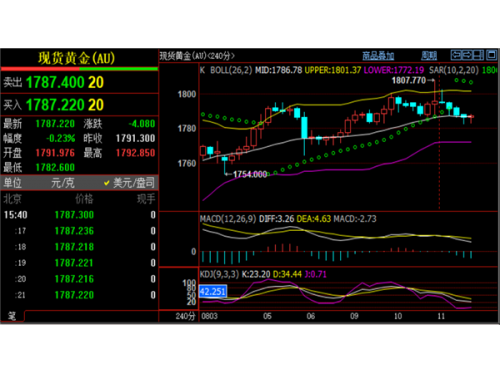The height and width of the screenshot is (375, 500).
Task: Click the 11 date marker on the time axis
Action: point(441,316)
